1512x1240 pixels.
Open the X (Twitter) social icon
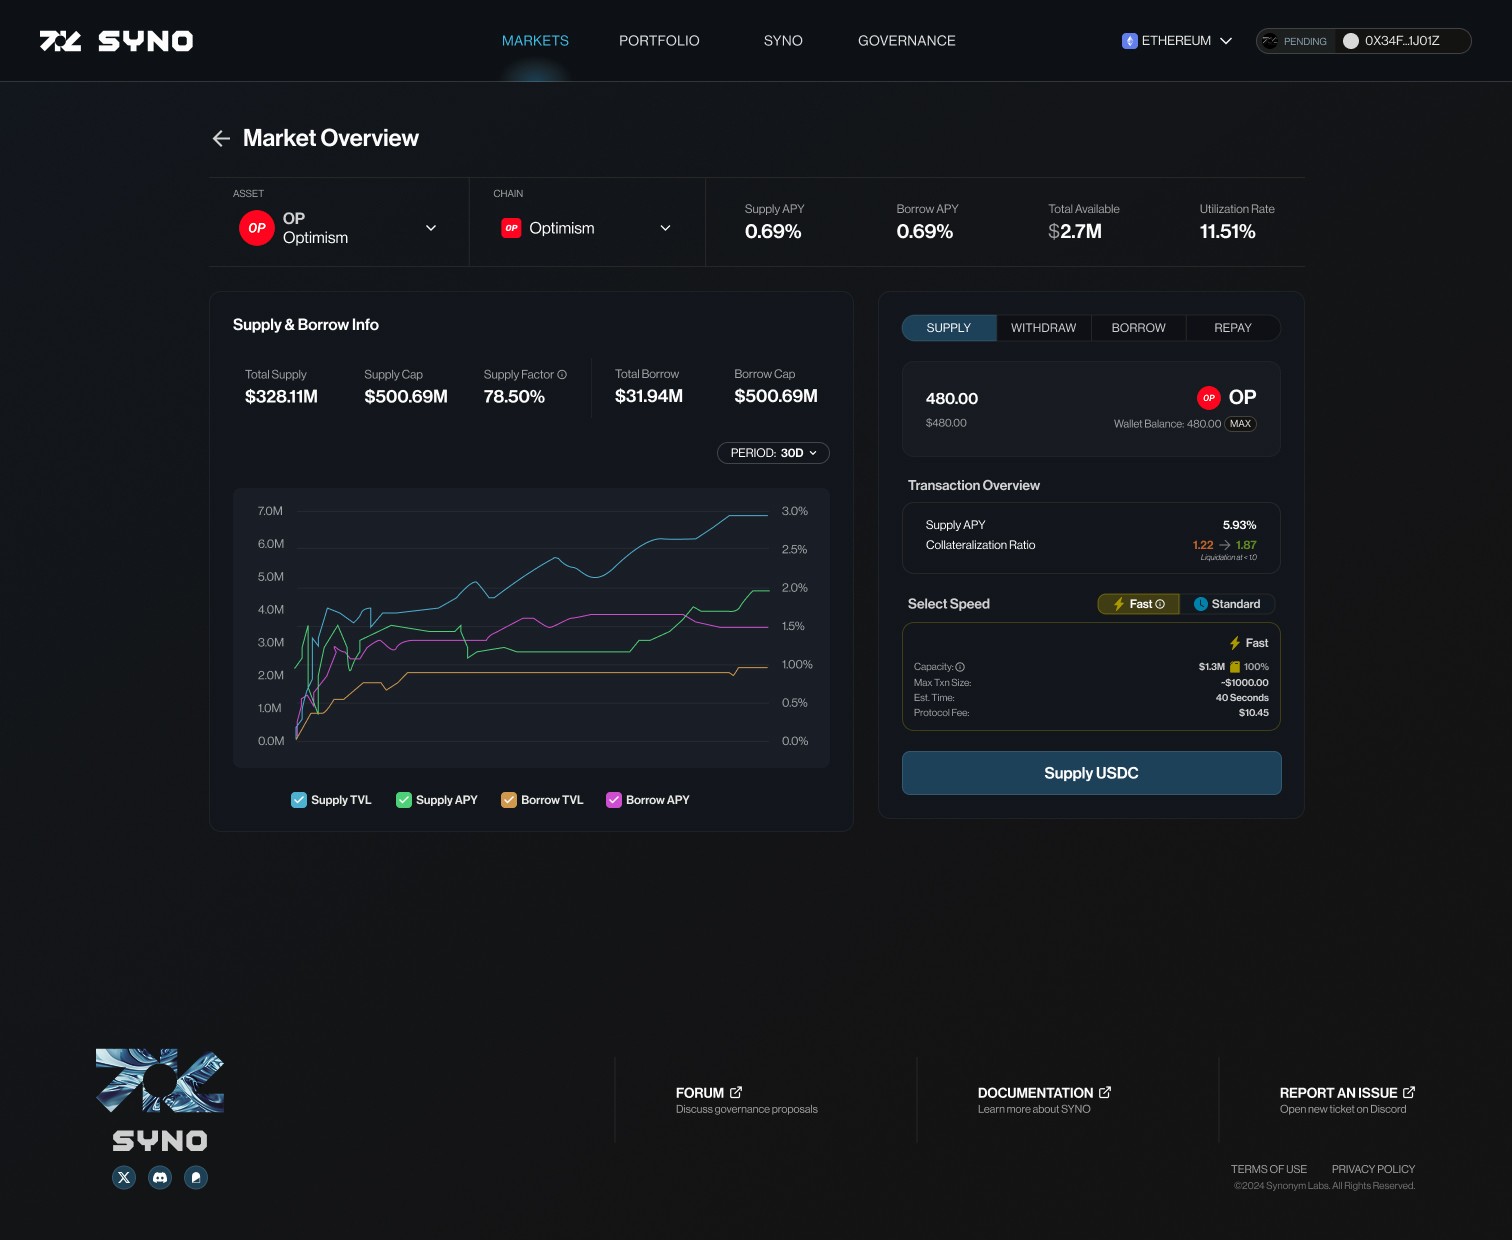pyautogui.click(x=124, y=1178)
